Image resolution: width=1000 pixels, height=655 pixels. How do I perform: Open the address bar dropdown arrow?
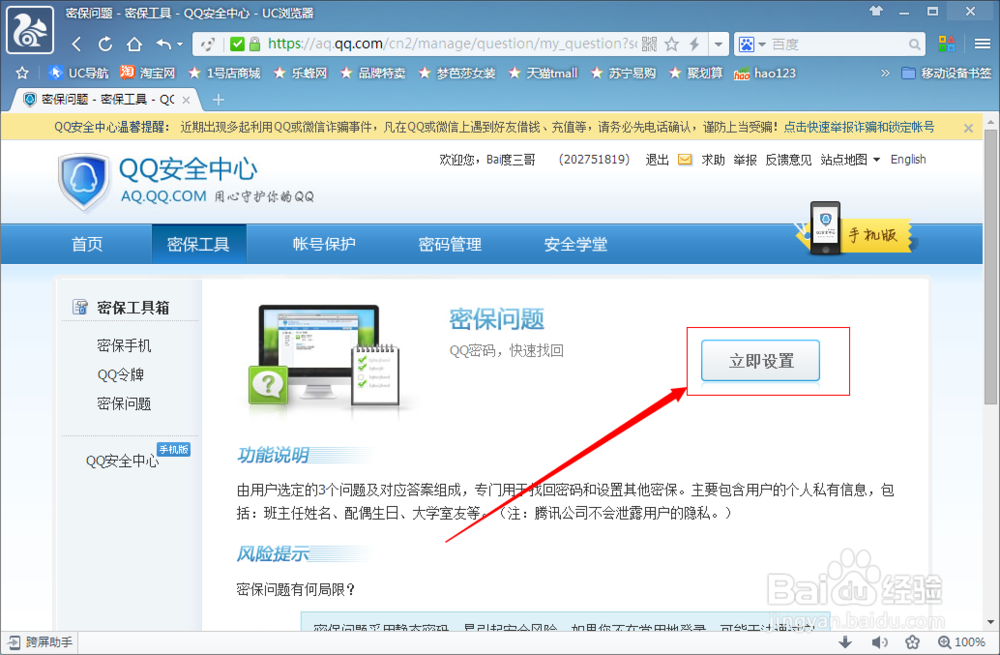click(718, 44)
